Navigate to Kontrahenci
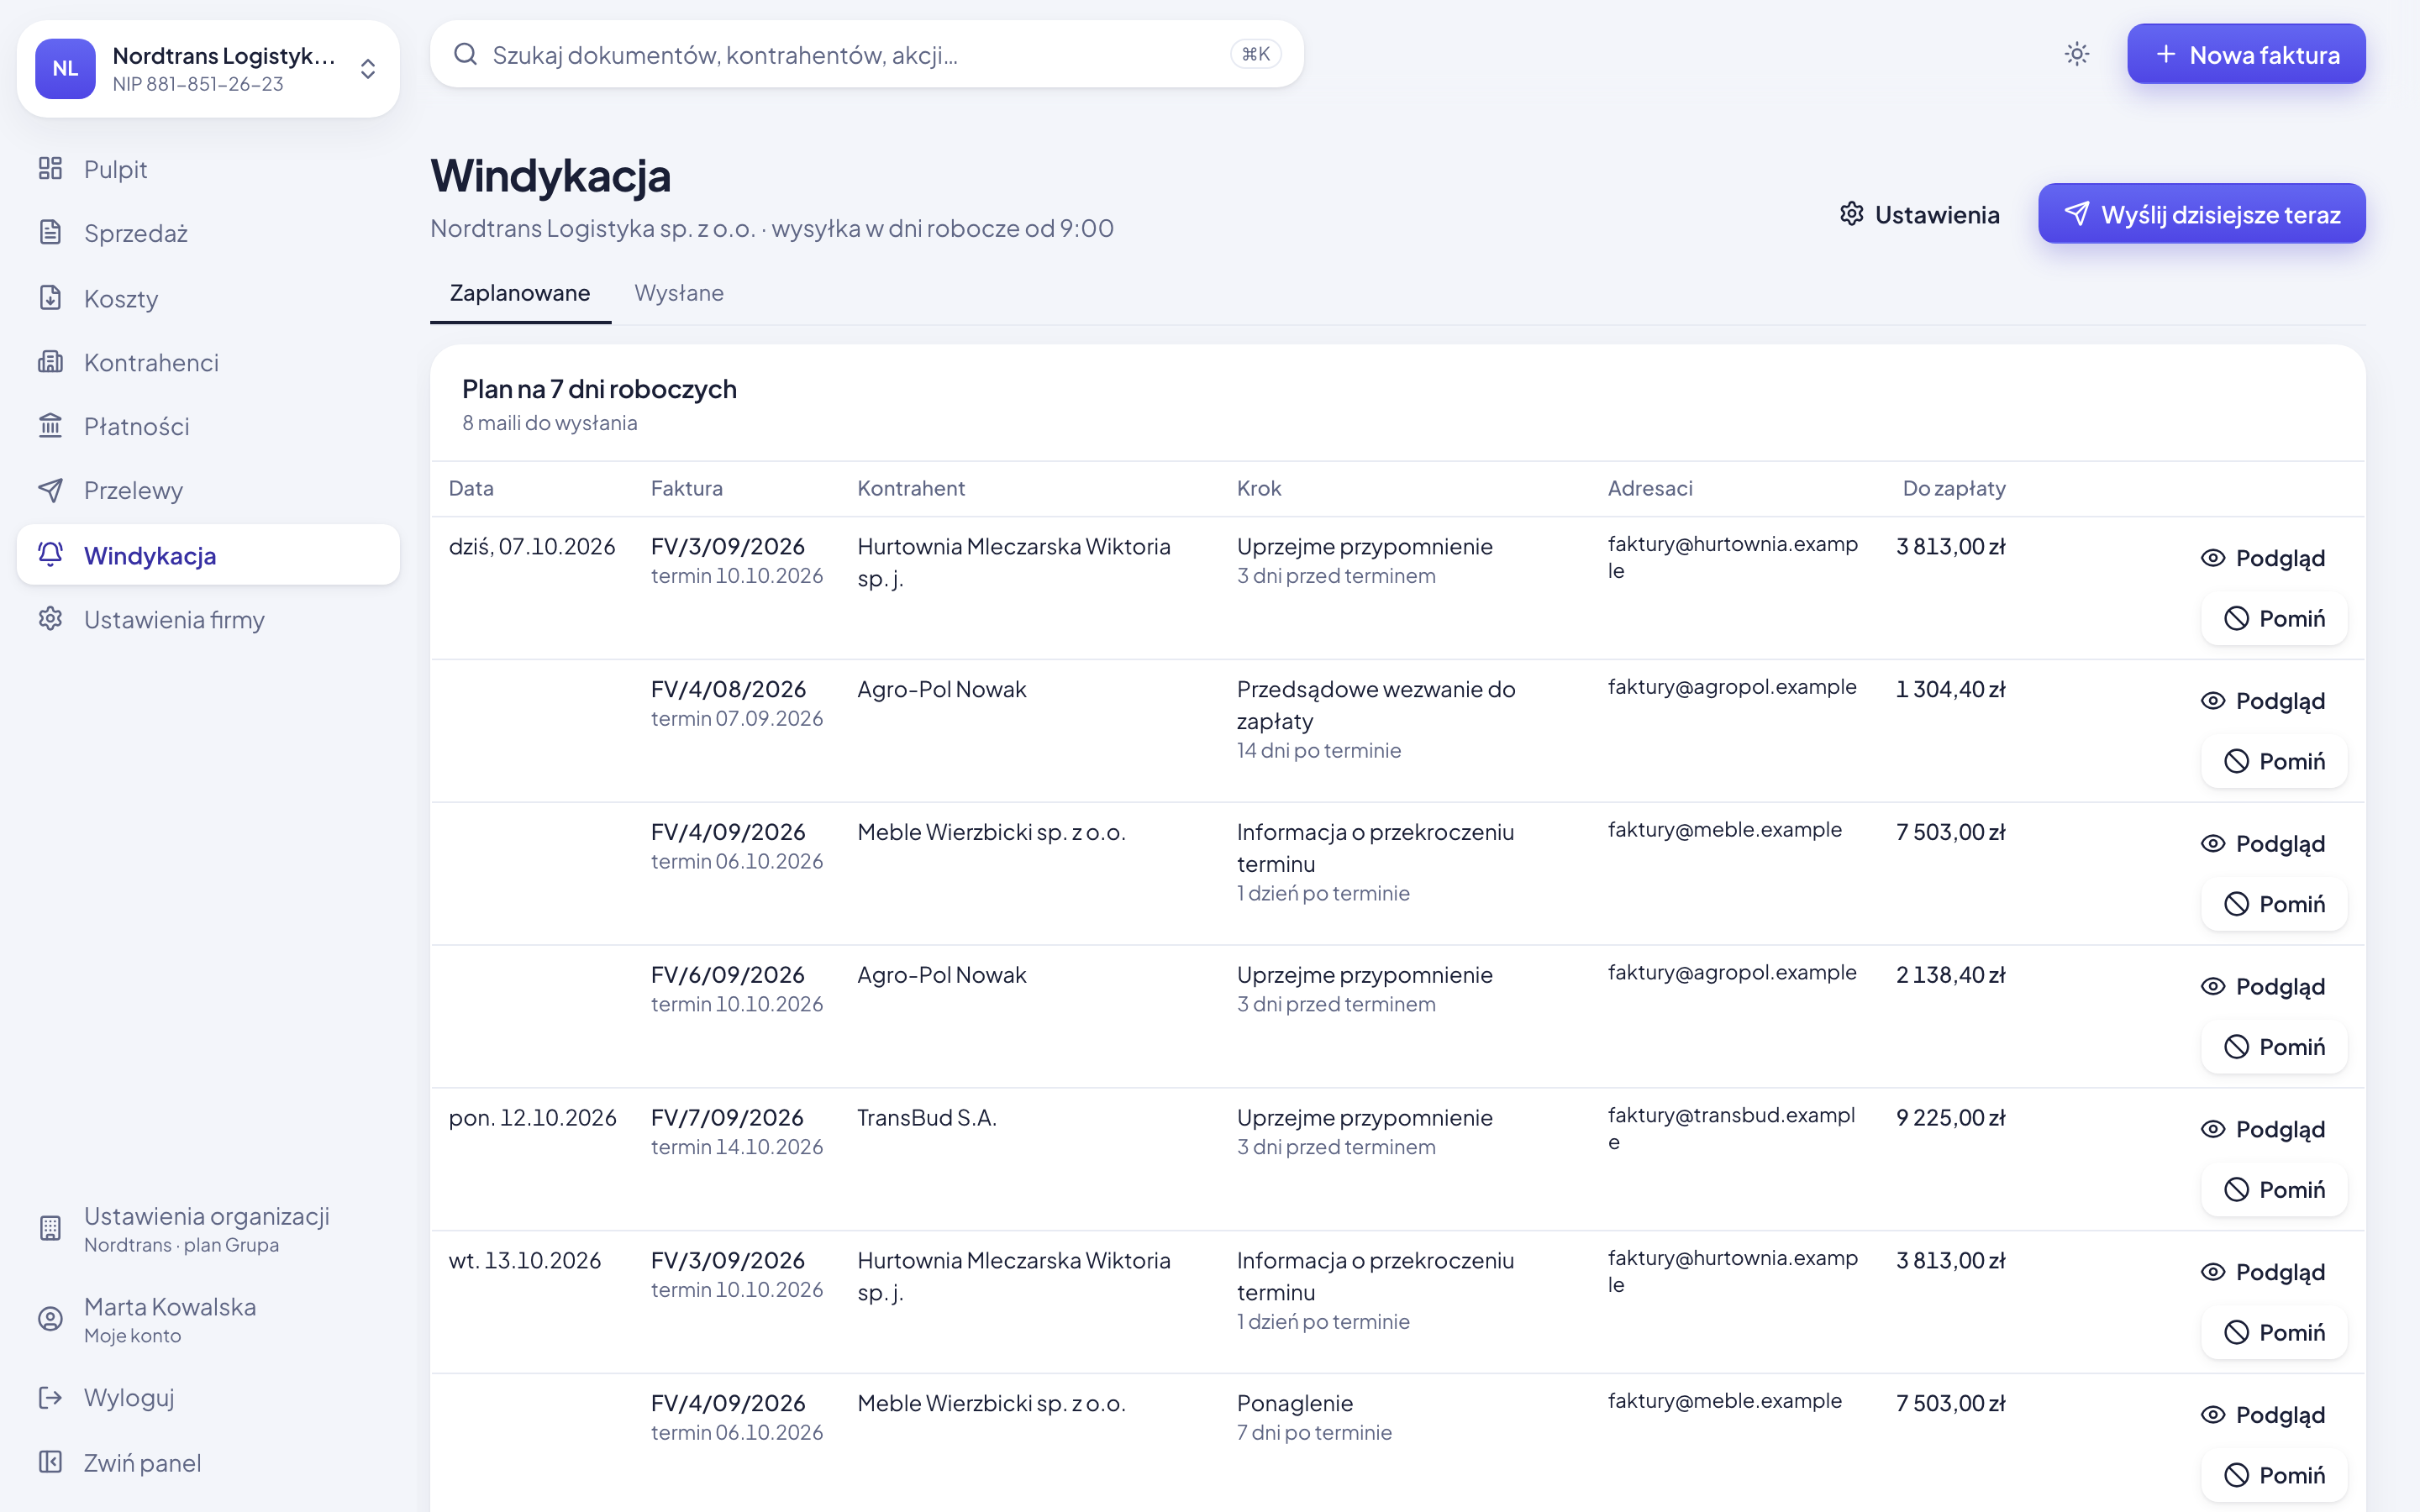 [208, 362]
